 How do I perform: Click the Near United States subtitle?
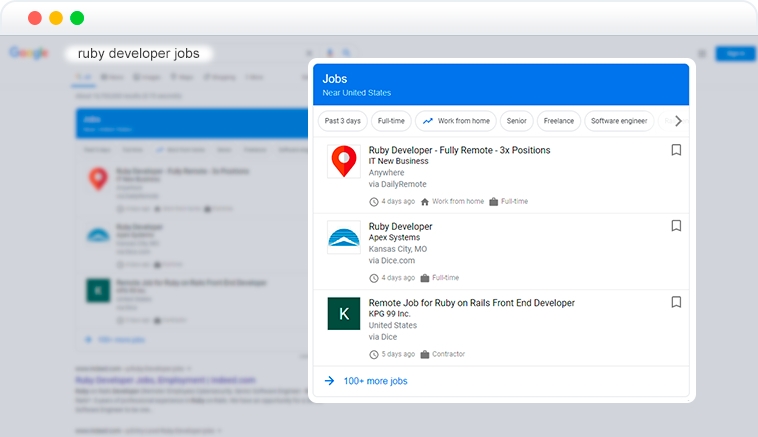click(357, 93)
